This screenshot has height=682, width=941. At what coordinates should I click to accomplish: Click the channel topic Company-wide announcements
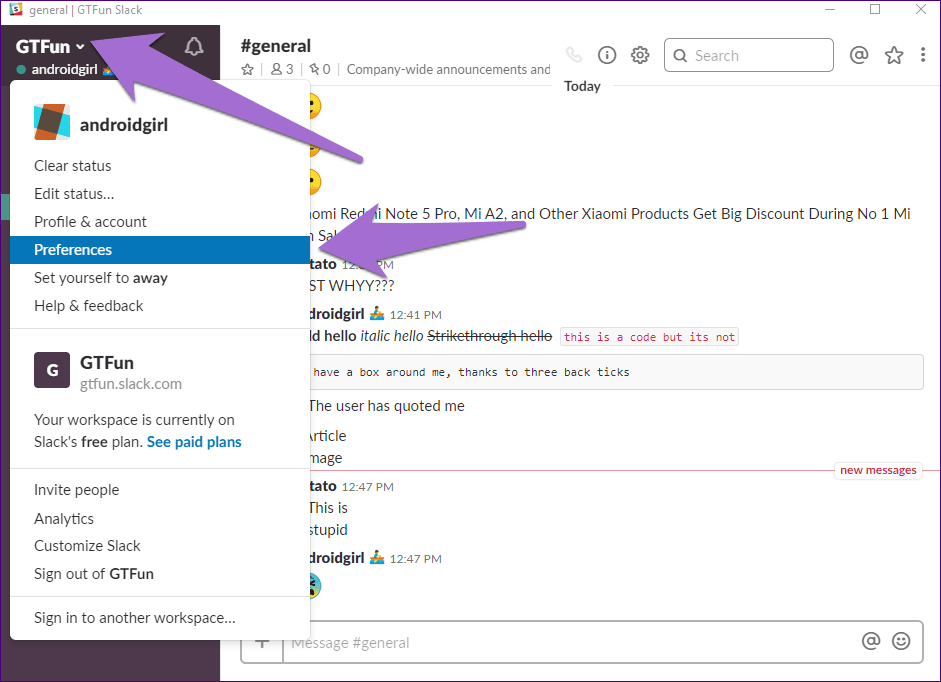click(448, 70)
